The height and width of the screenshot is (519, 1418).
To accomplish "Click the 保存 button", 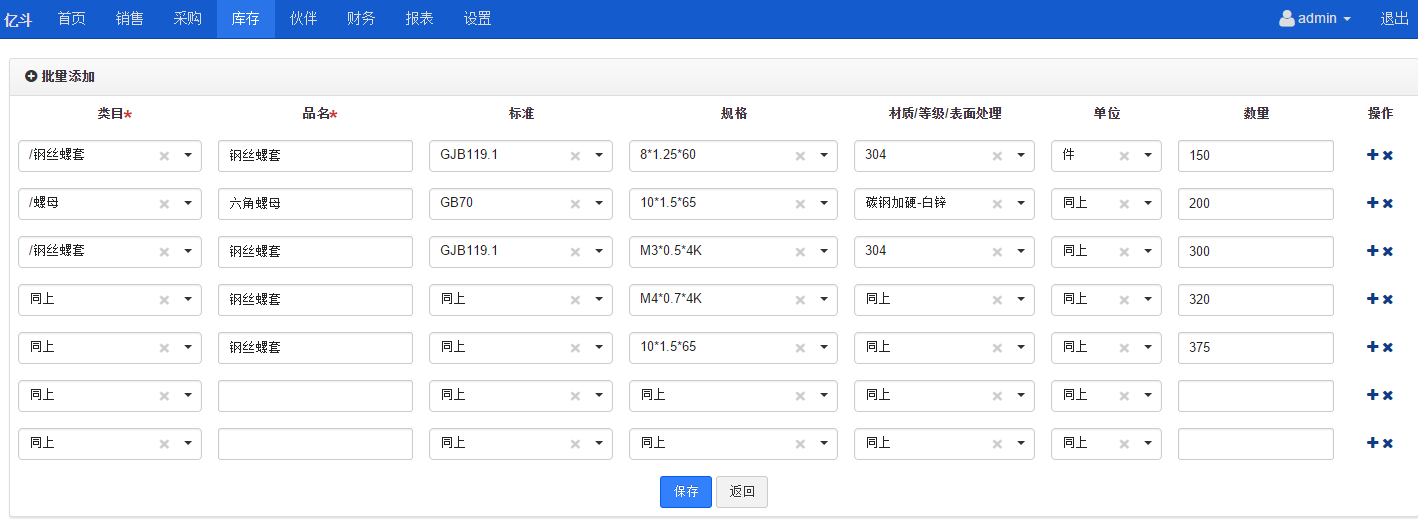I will pyautogui.click(x=686, y=492).
